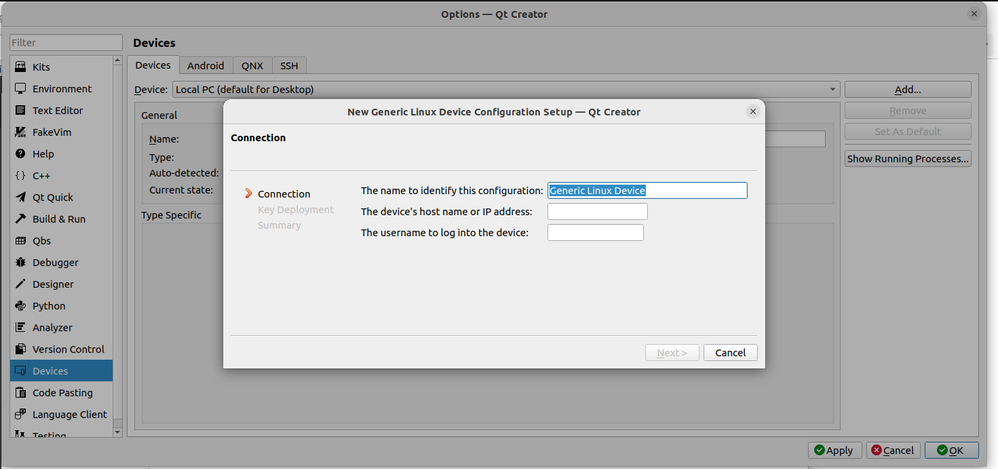
Task: Select the Language Client category label
Action: point(69,414)
